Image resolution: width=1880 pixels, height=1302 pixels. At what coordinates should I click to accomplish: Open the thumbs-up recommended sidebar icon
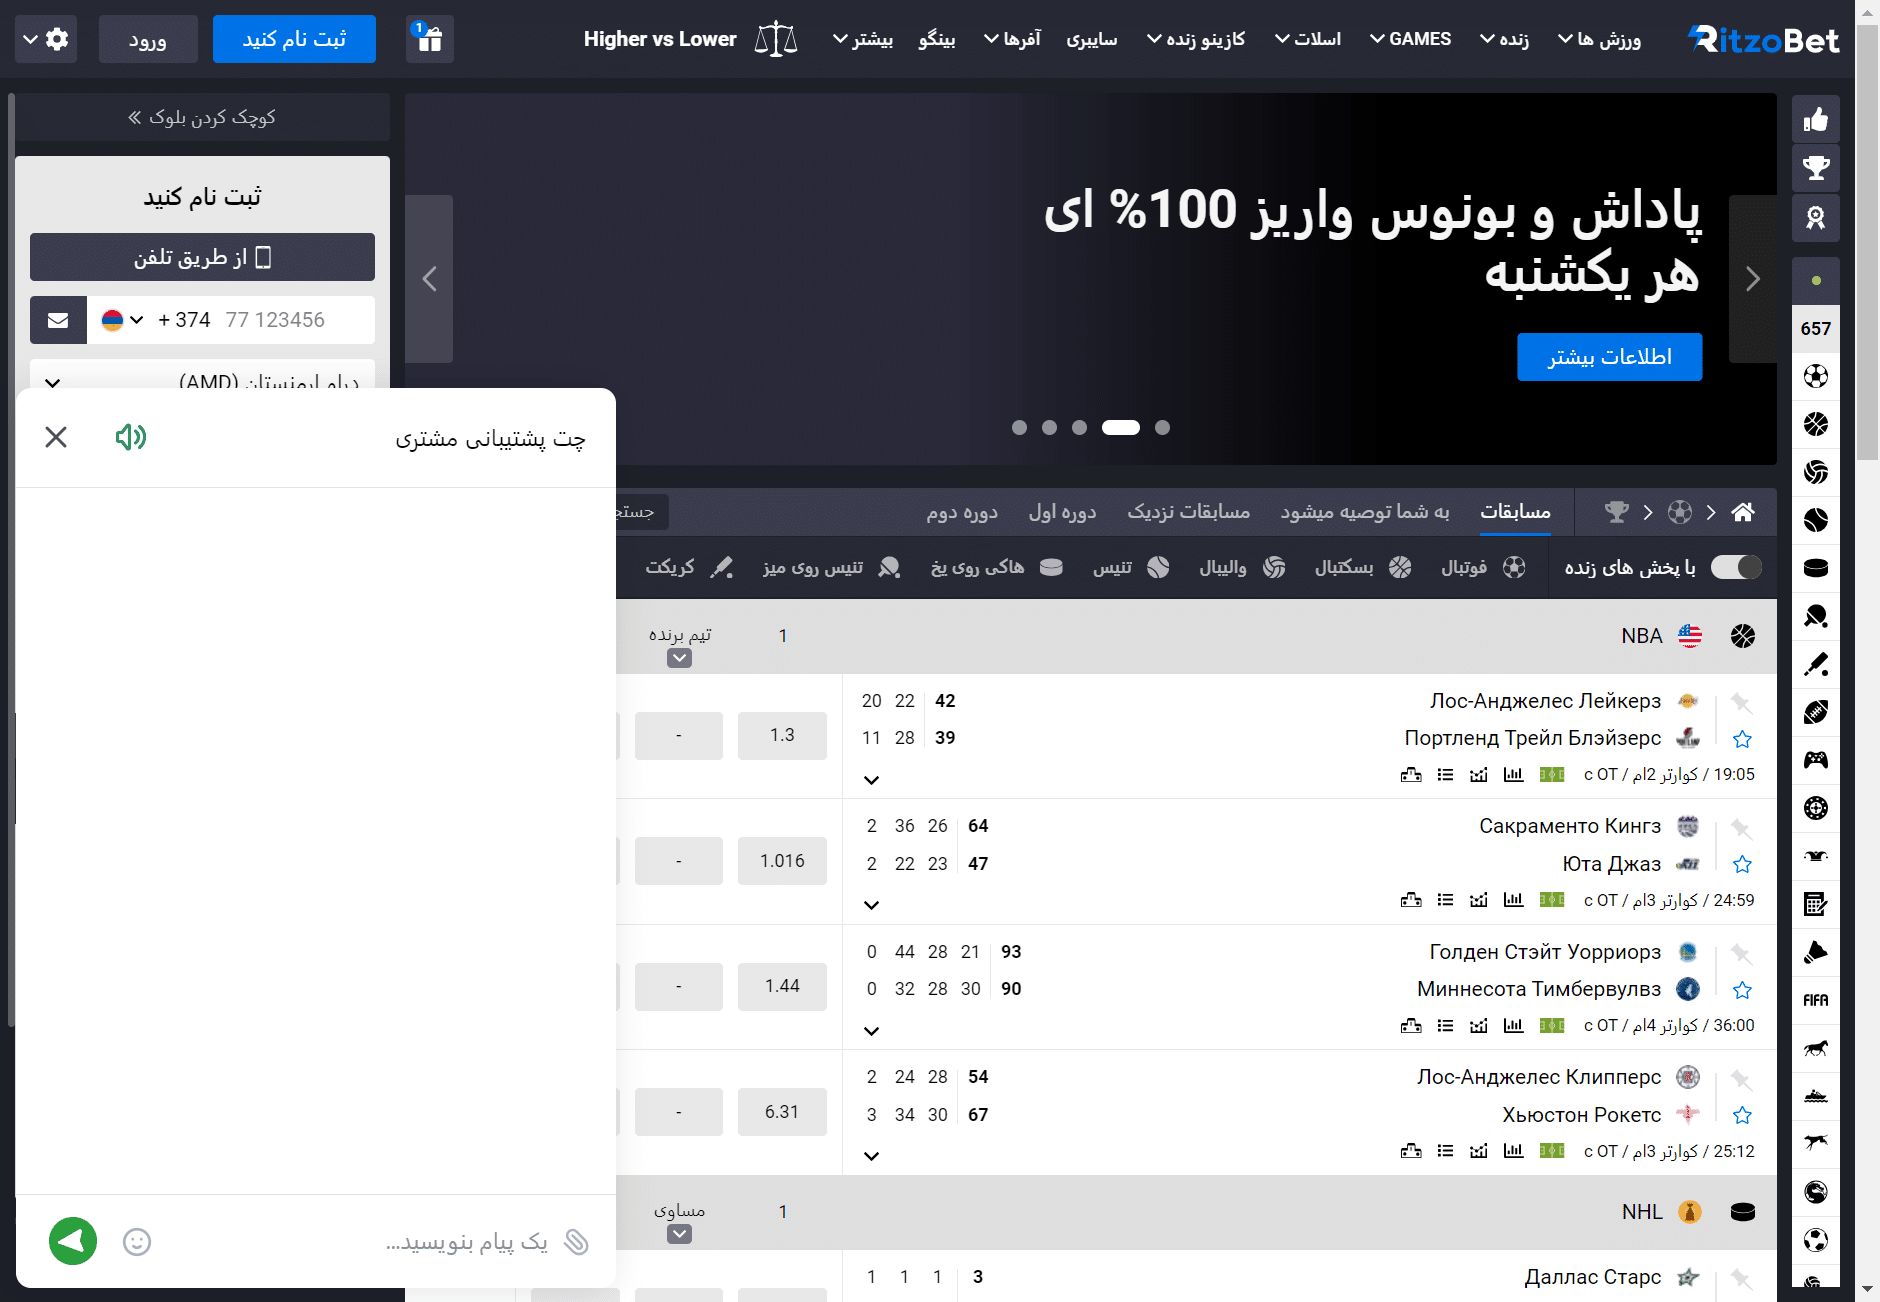click(x=1816, y=120)
